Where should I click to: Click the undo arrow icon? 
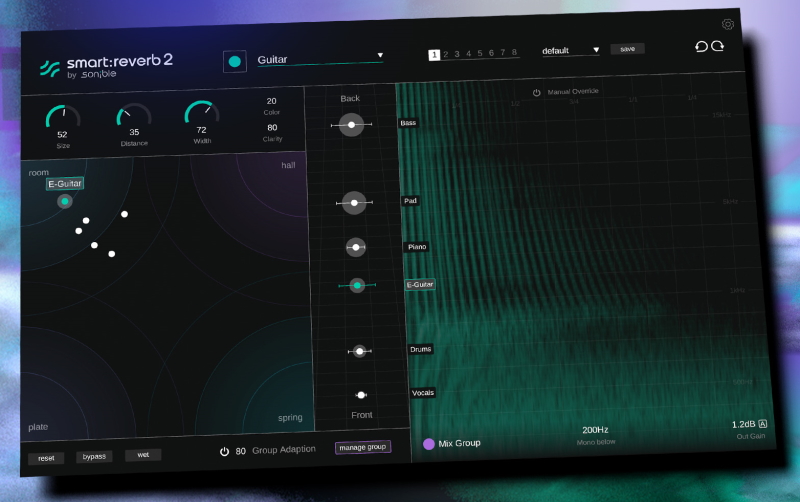702,47
